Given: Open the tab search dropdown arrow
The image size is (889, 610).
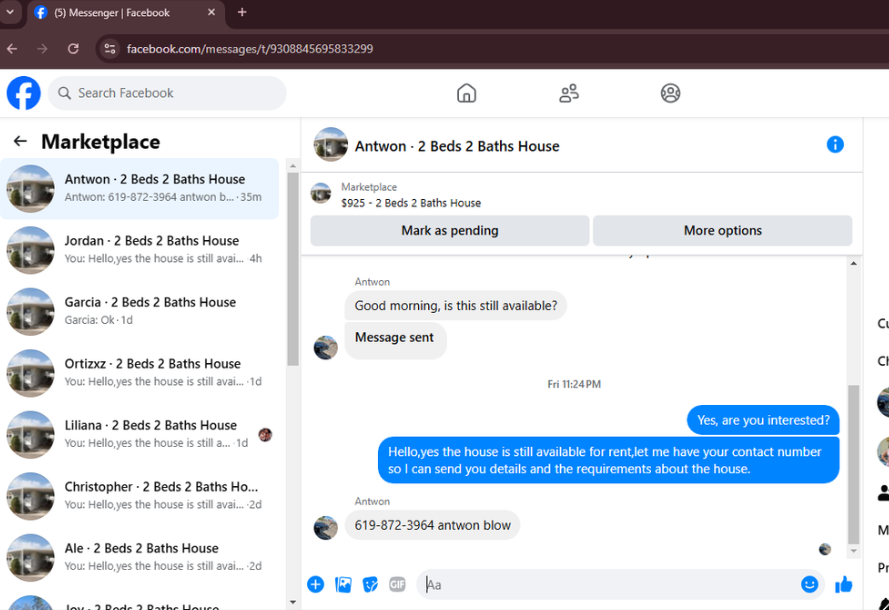Looking at the screenshot, I should pos(10,11).
